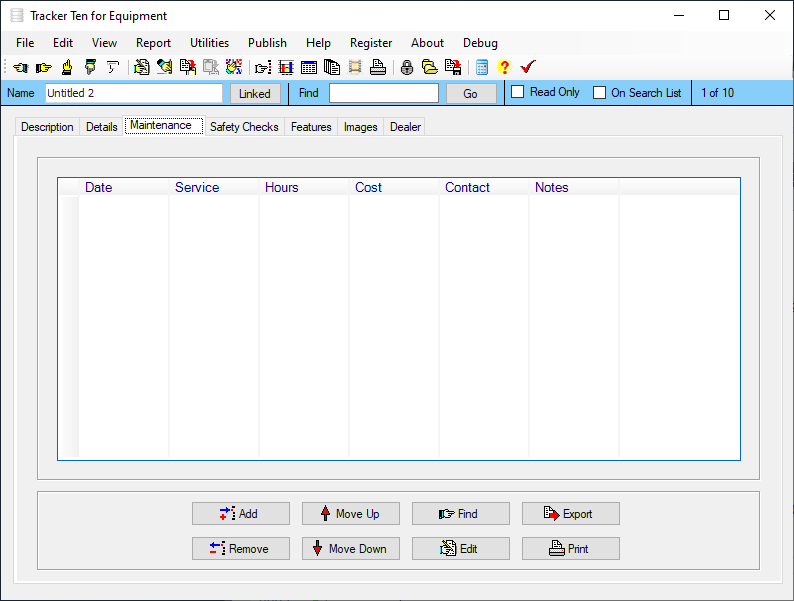794x601 pixels.
Task: Open the File menu
Action: point(25,43)
